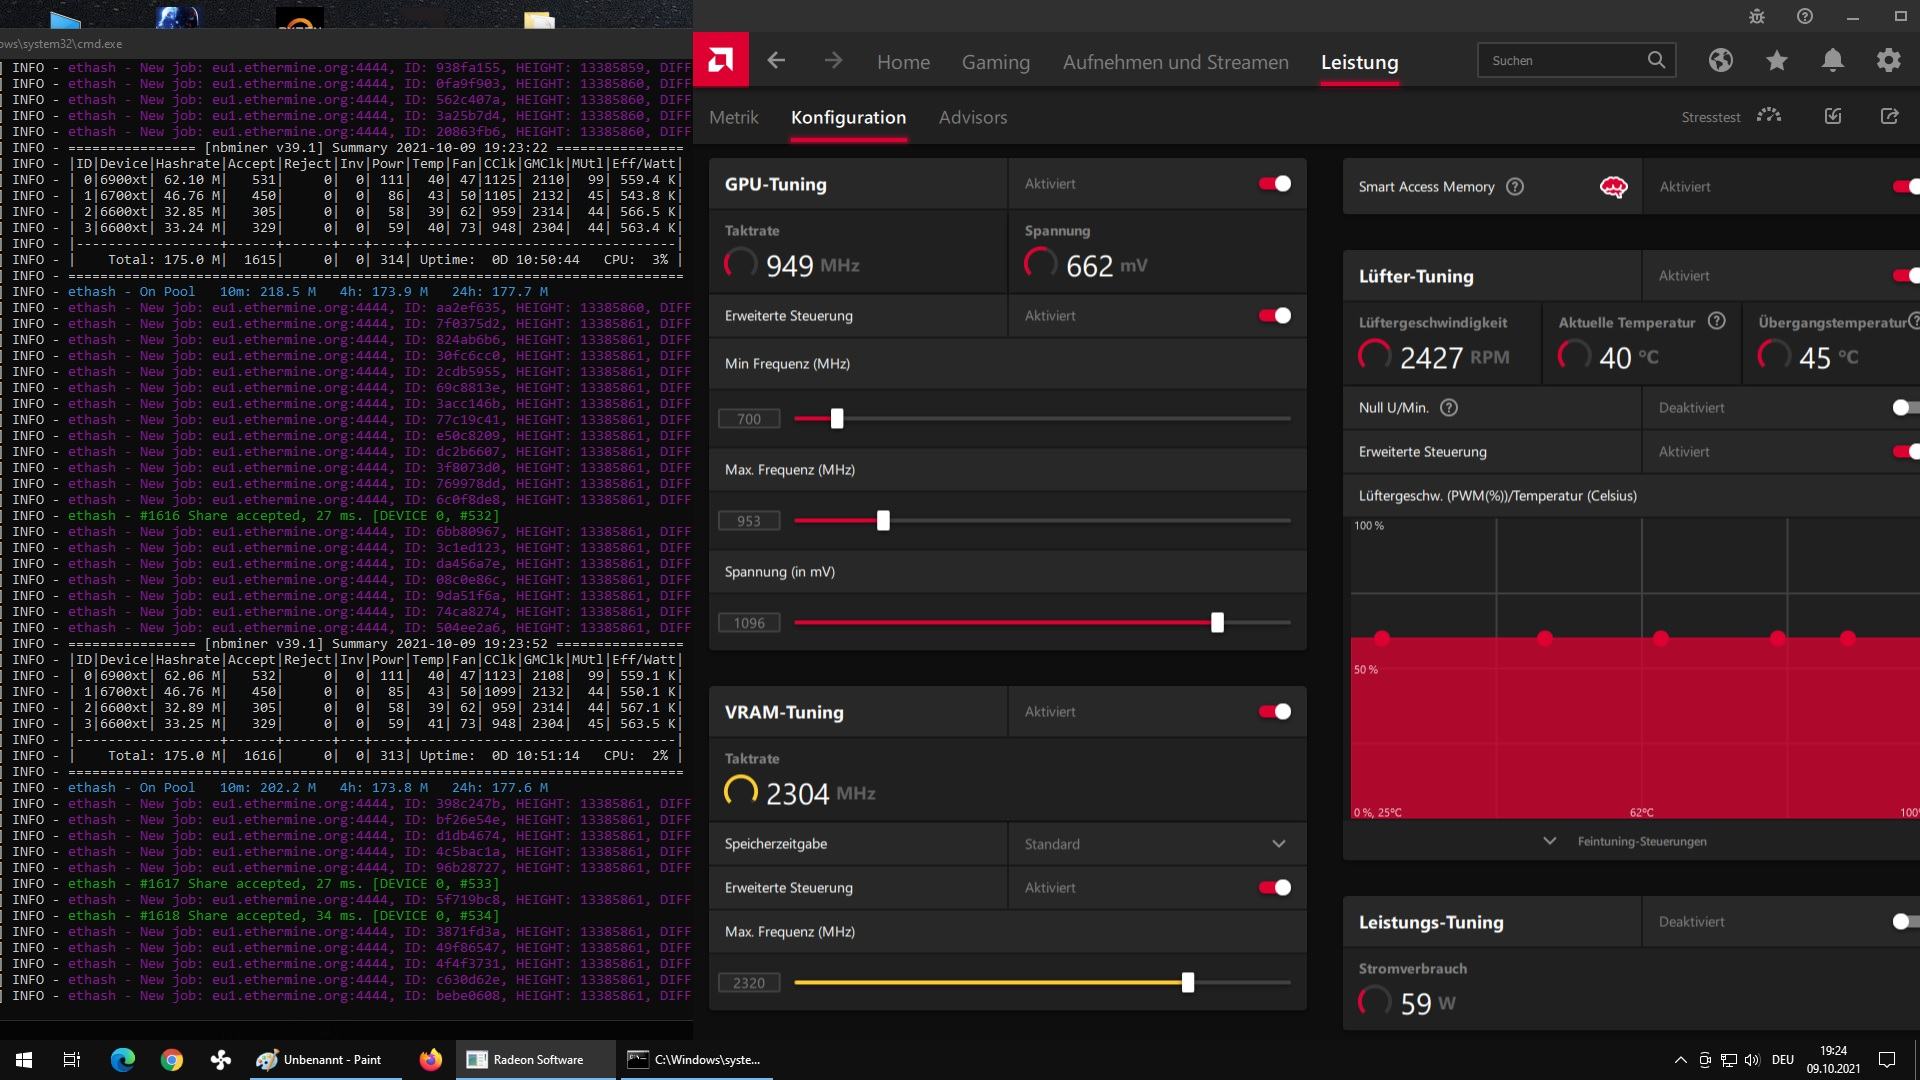The image size is (1920, 1080).
Task: Select the leftmost fan curve point
Action: pyautogui.click(x=1382, y=638)
